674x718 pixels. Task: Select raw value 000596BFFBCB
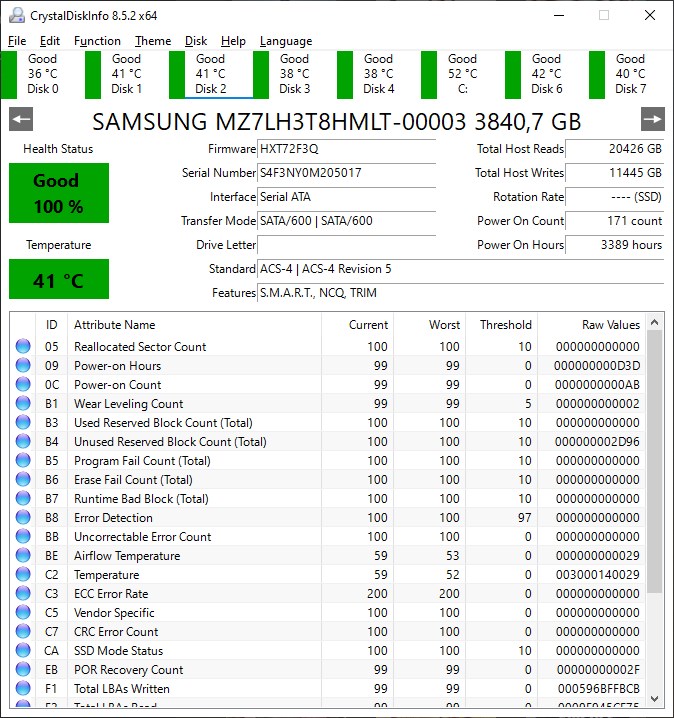coord(598,689)
